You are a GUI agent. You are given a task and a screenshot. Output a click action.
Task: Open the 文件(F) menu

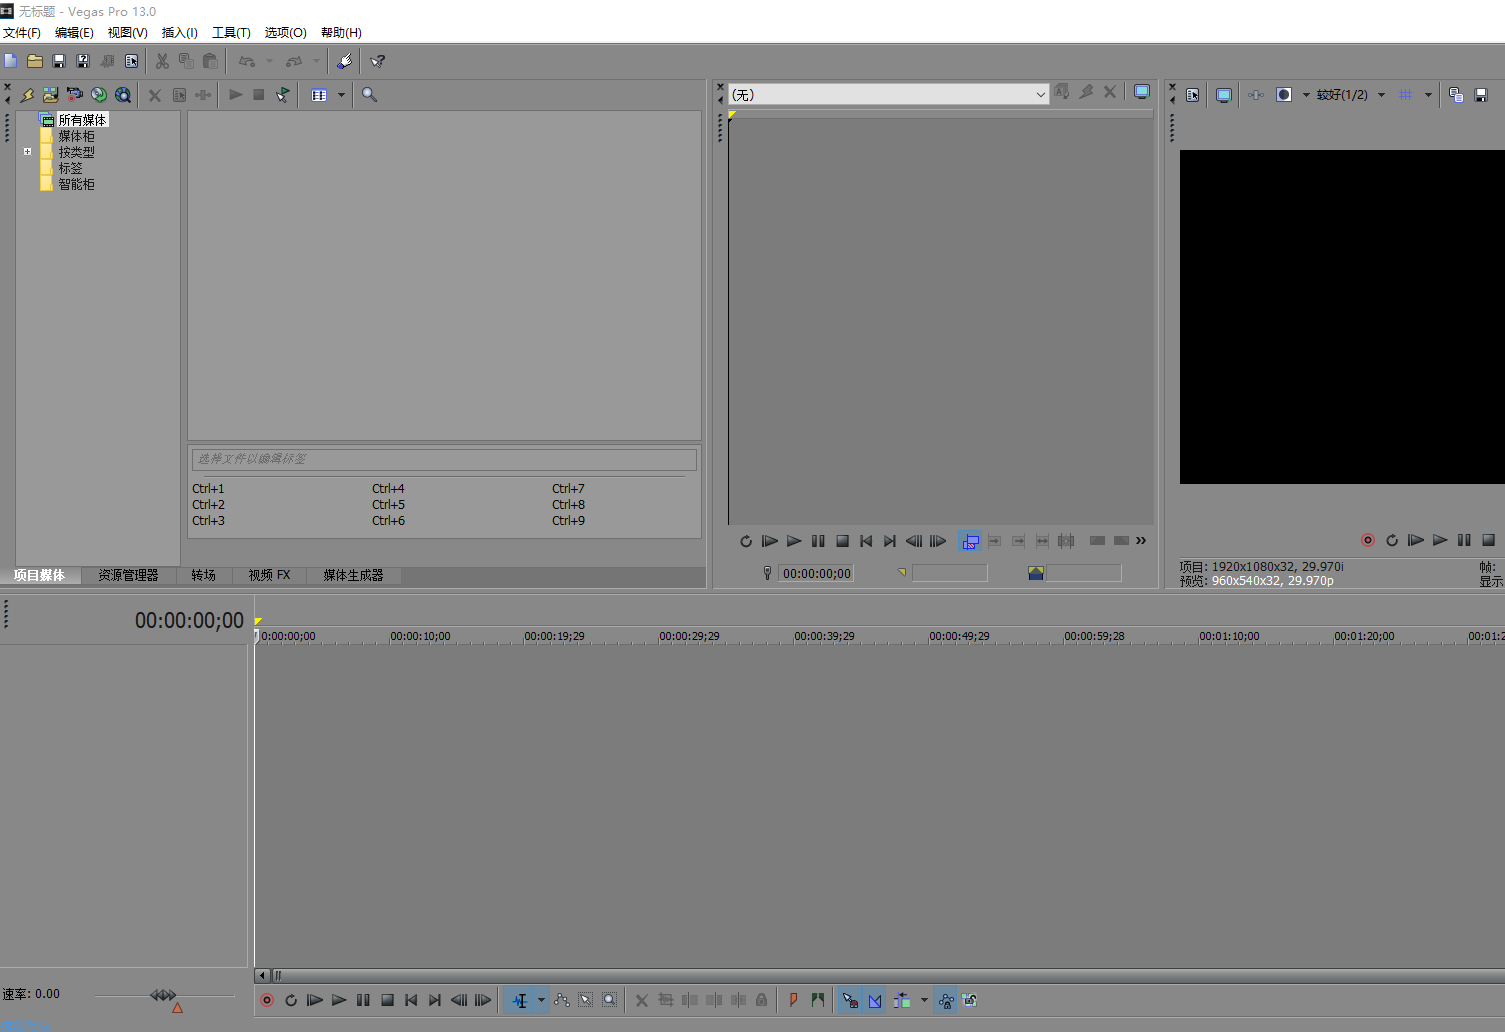pyautogui.click(x=22, y=33)
